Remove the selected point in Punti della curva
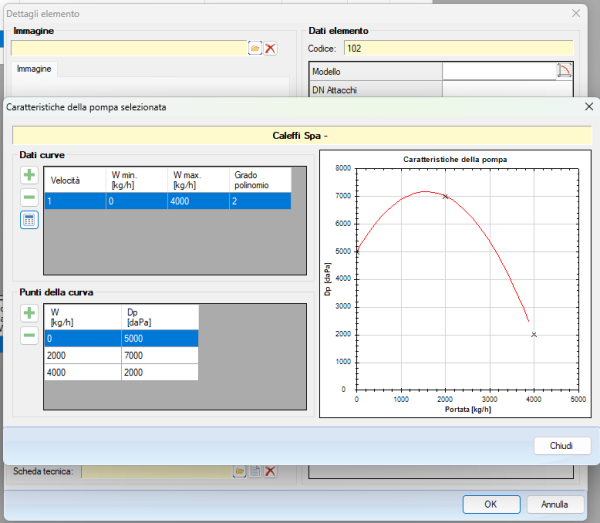The image size is (600, 523). pyautogui.click(x=29, y=335)
